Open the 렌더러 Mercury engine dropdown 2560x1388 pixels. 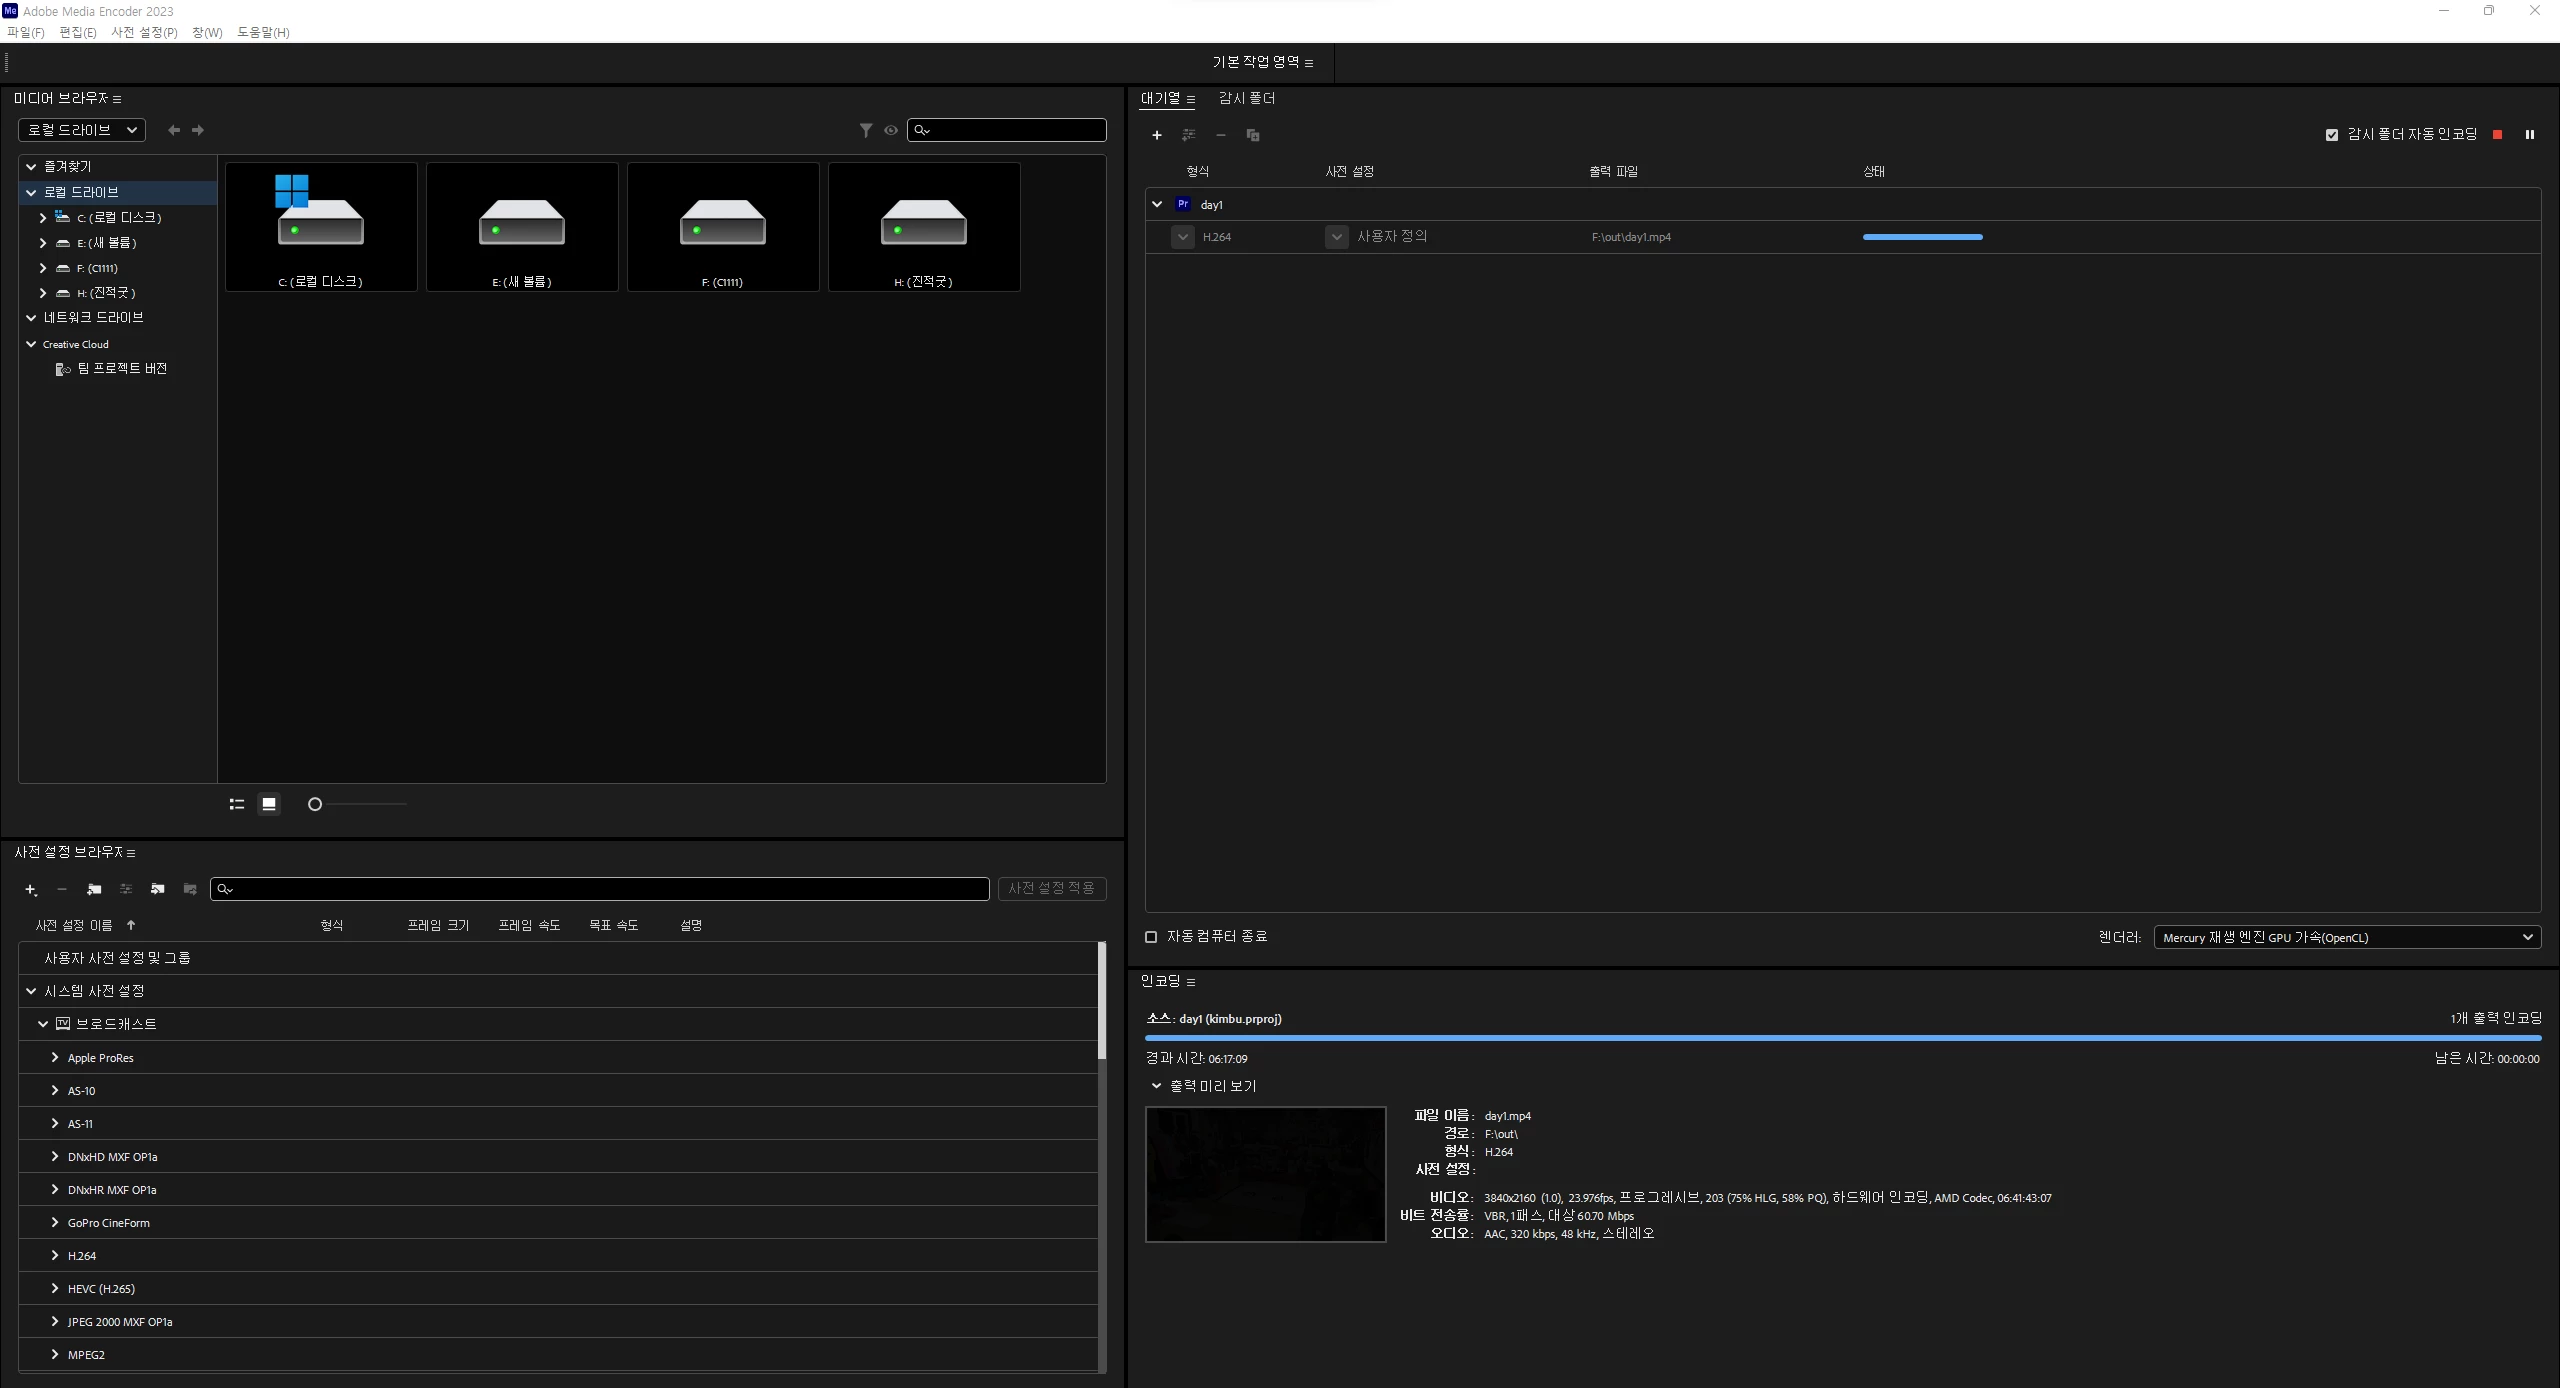coord(2346,937)
